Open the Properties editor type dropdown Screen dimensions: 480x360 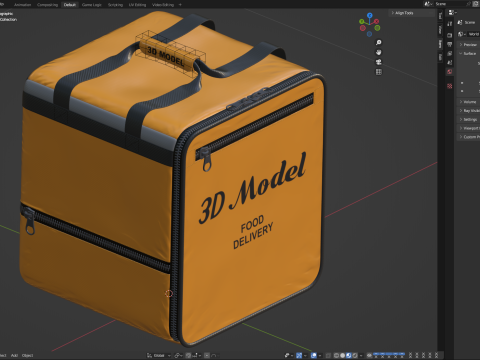[x=452, y=13]
